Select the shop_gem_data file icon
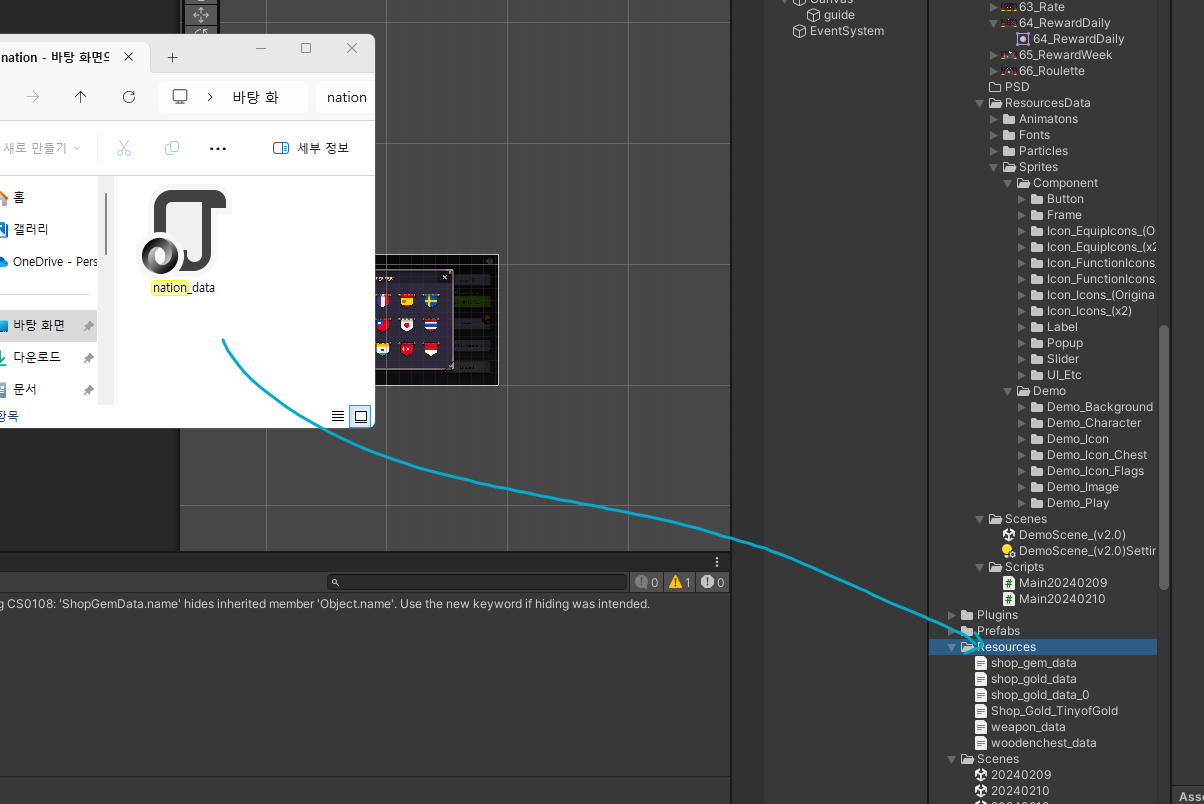The width and height of the screenshot is (1204, 804). coord(981,663)
